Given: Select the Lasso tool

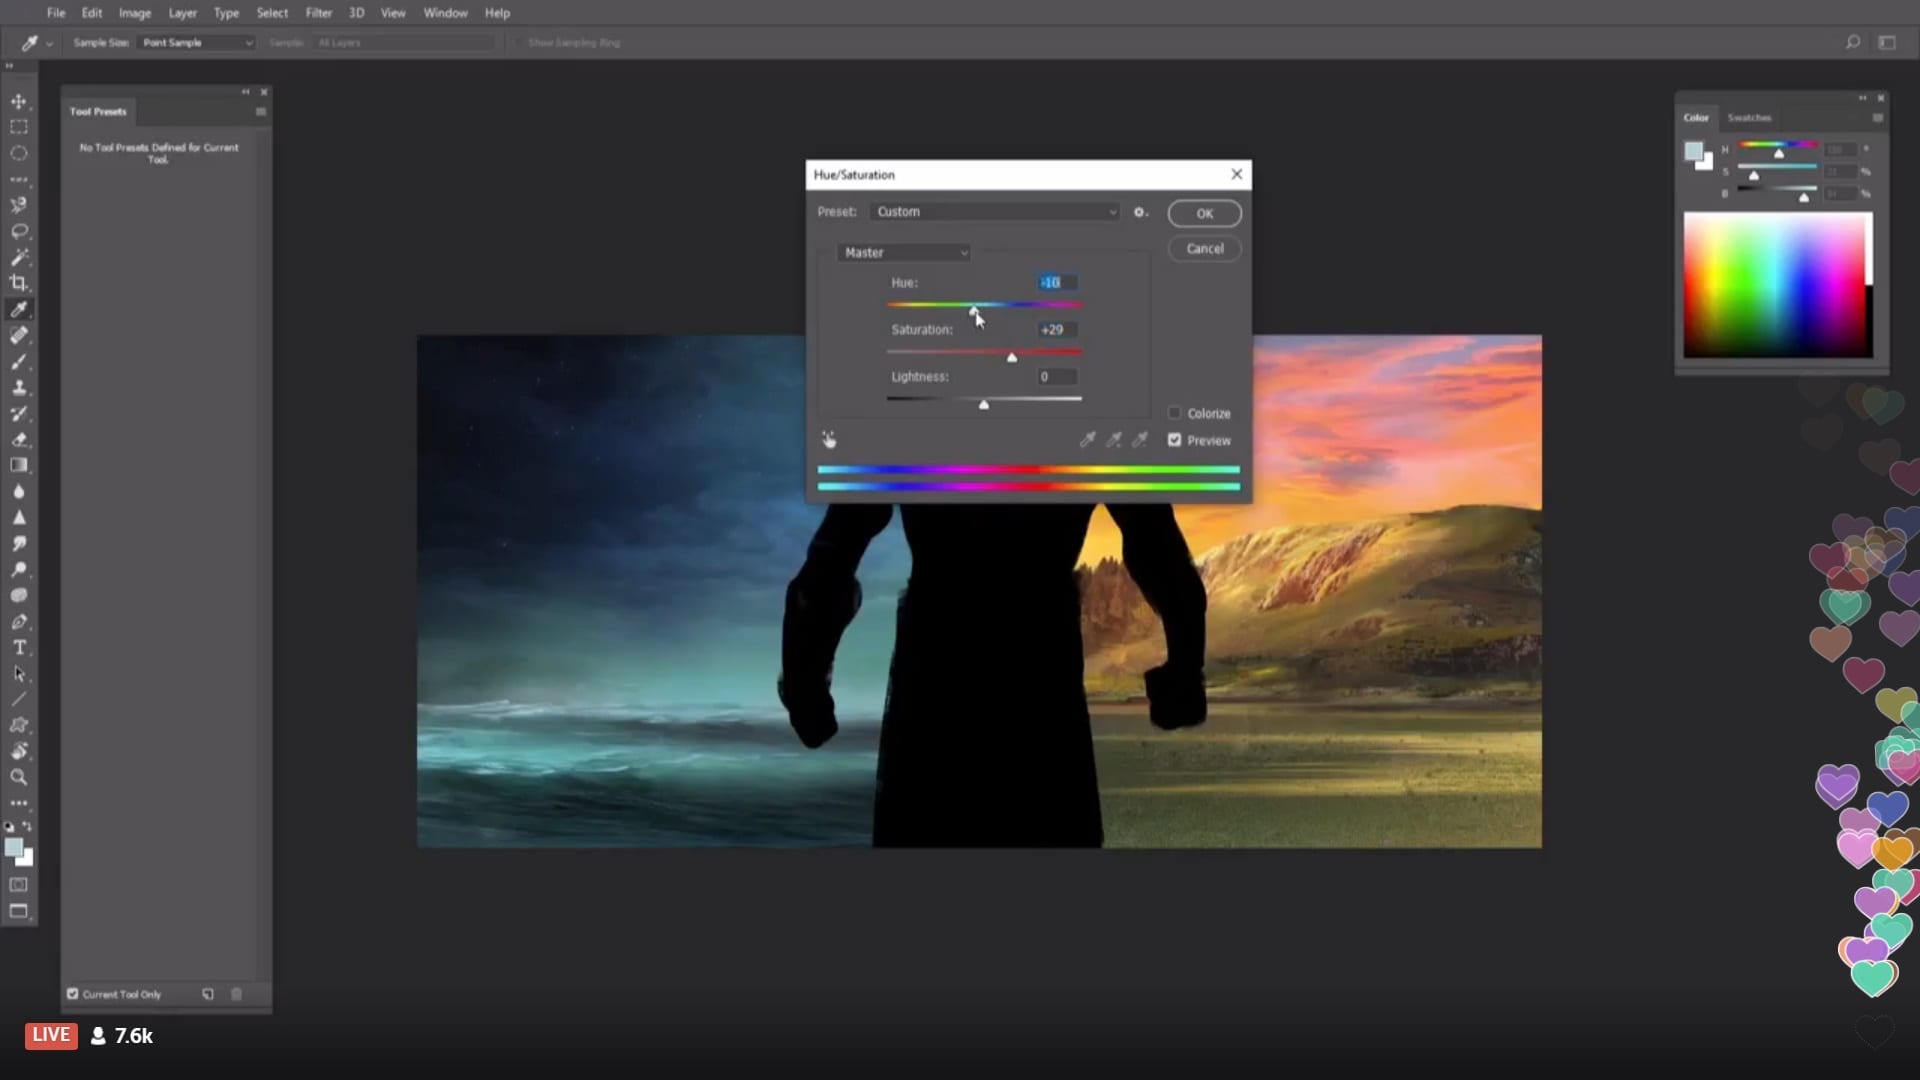Looking at the screenshot, I should point(18,231).
